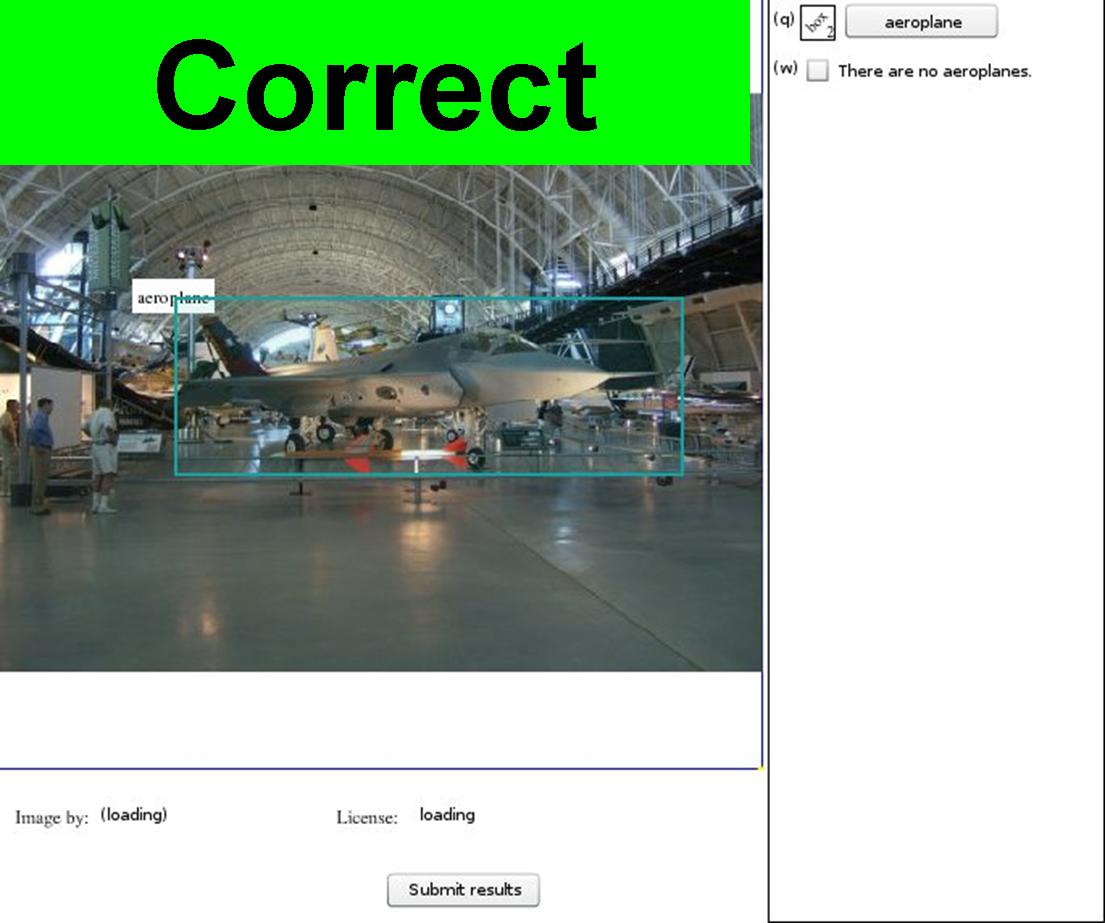Click the green Correct banner

375,83
